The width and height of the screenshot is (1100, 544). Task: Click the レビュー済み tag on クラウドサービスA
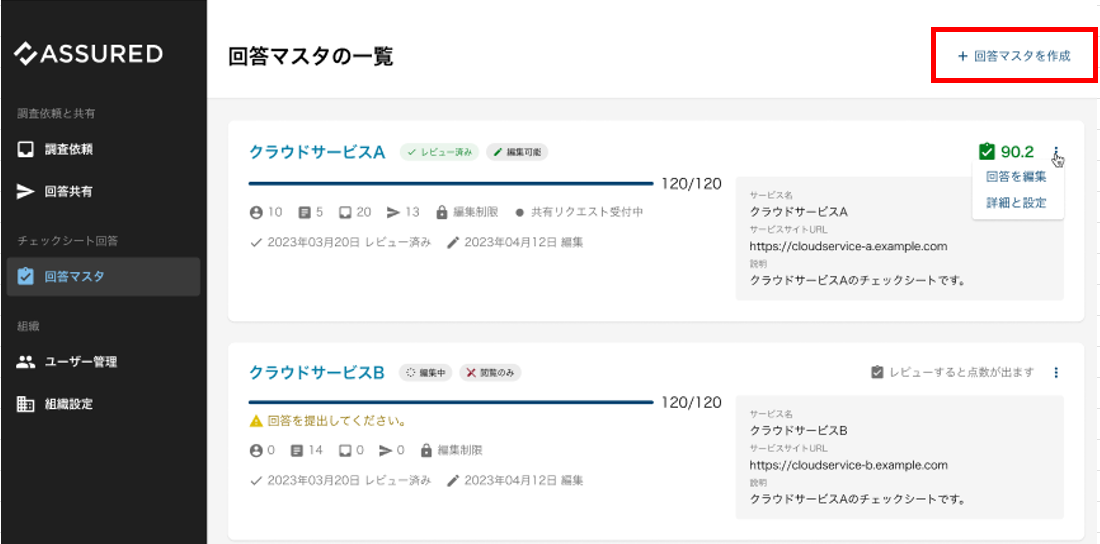coord(439,152)
